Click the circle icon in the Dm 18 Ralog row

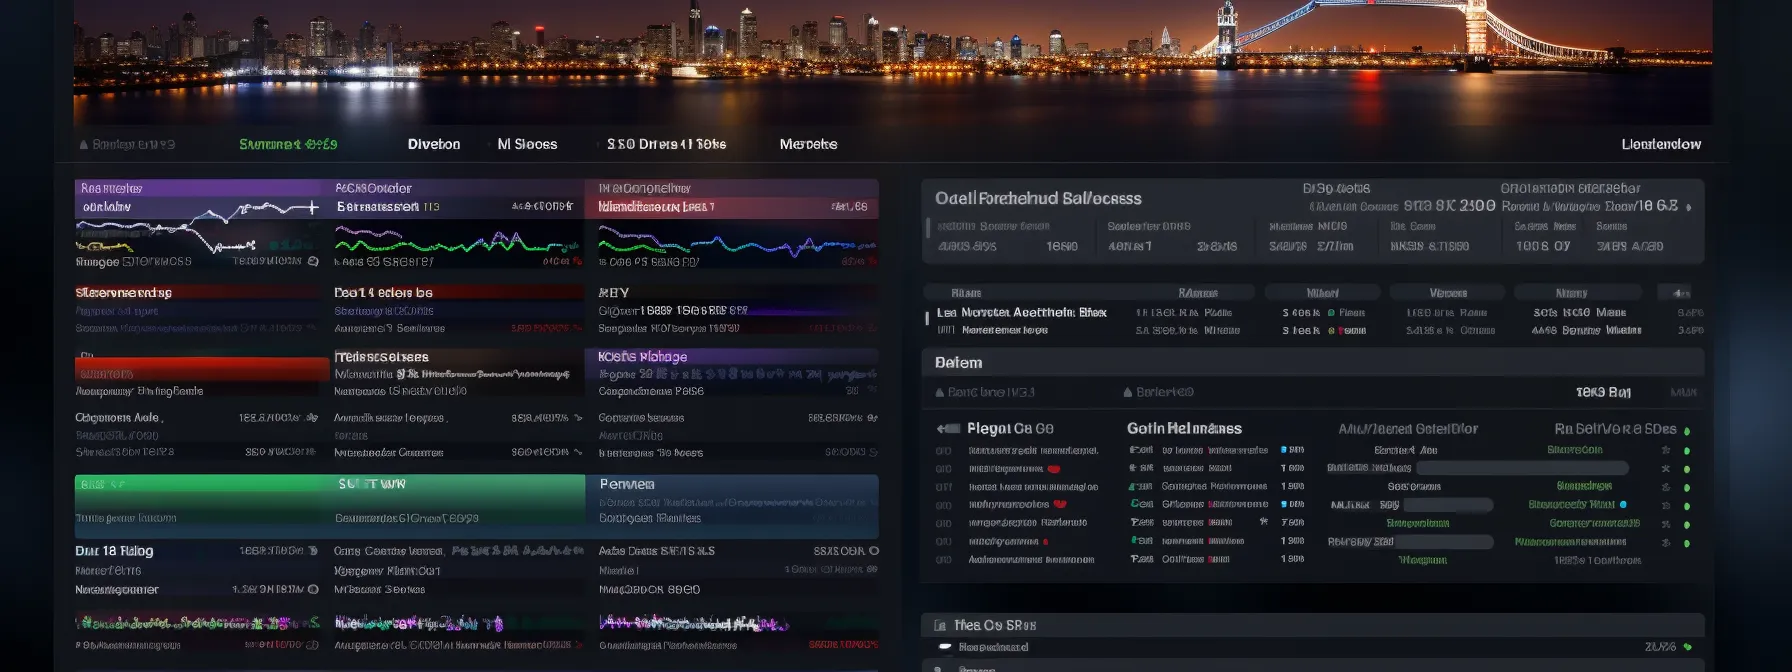pos(313,551)
